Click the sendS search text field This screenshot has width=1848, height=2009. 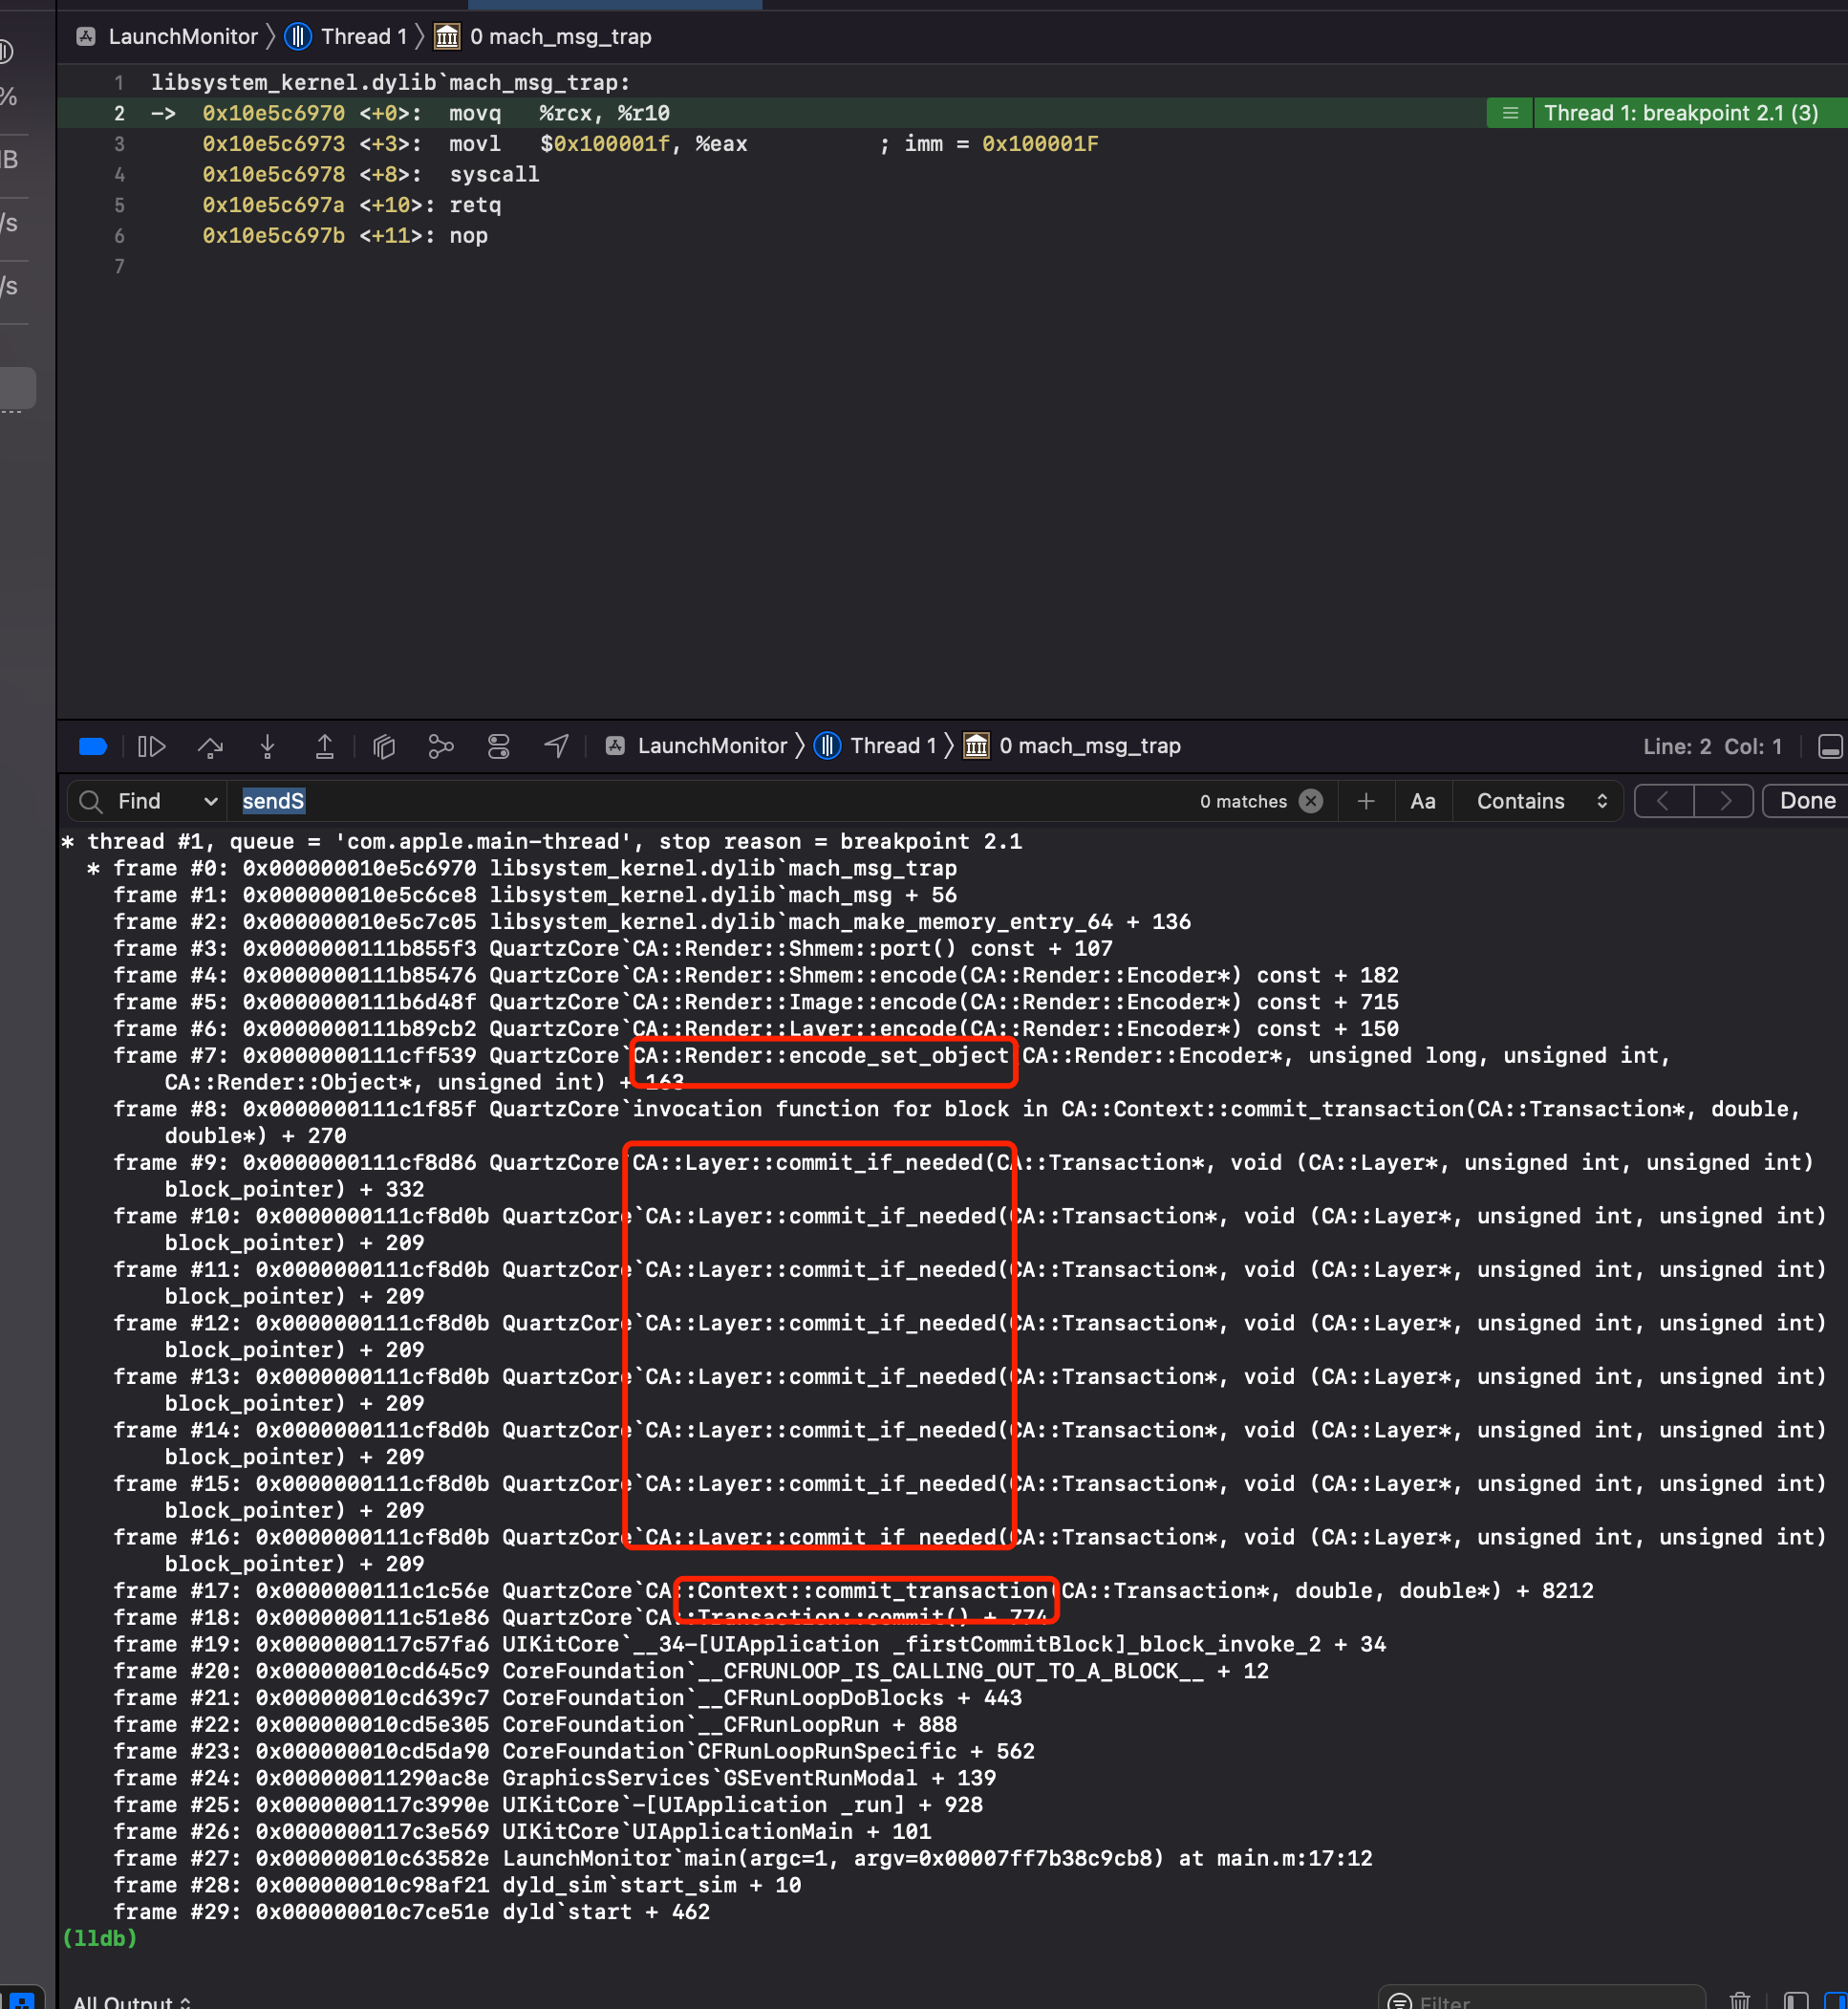pos(700,801)
